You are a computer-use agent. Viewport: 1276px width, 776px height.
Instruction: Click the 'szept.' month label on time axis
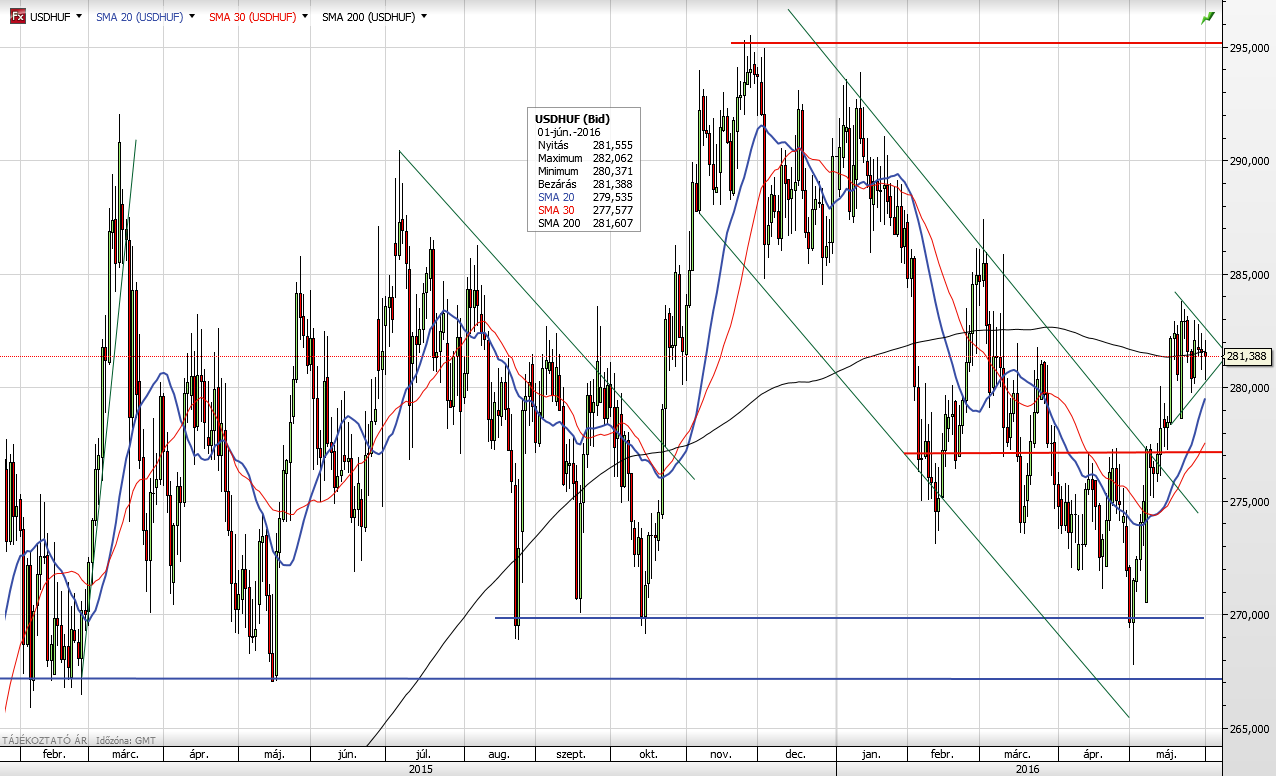570,754
